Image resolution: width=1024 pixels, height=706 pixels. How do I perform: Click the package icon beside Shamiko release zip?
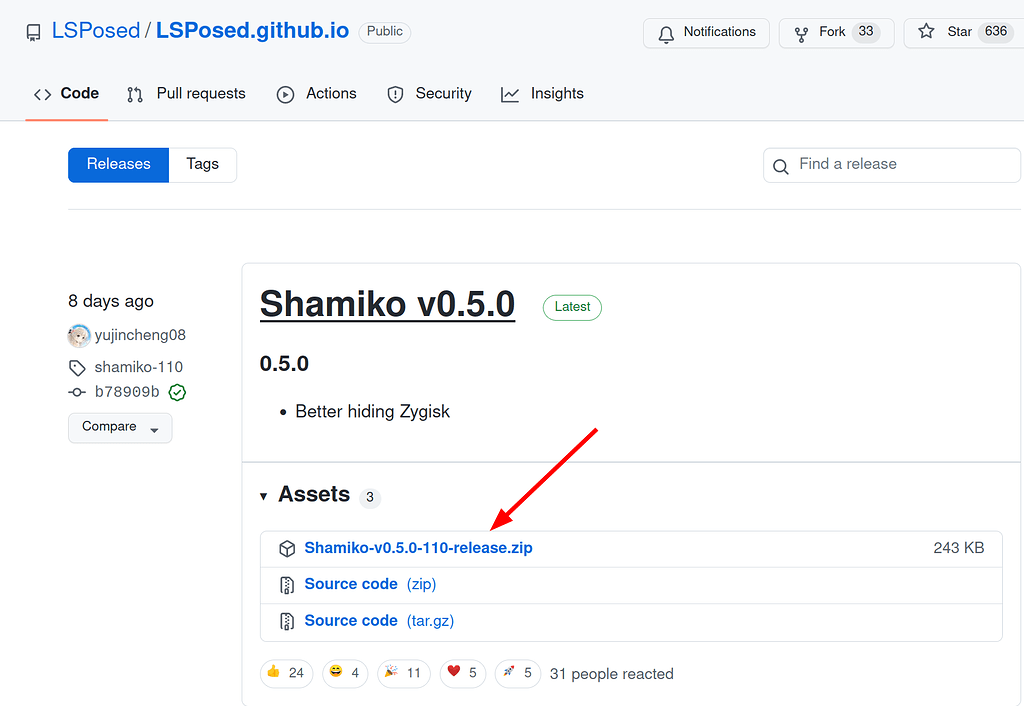[x=287, y=548]
